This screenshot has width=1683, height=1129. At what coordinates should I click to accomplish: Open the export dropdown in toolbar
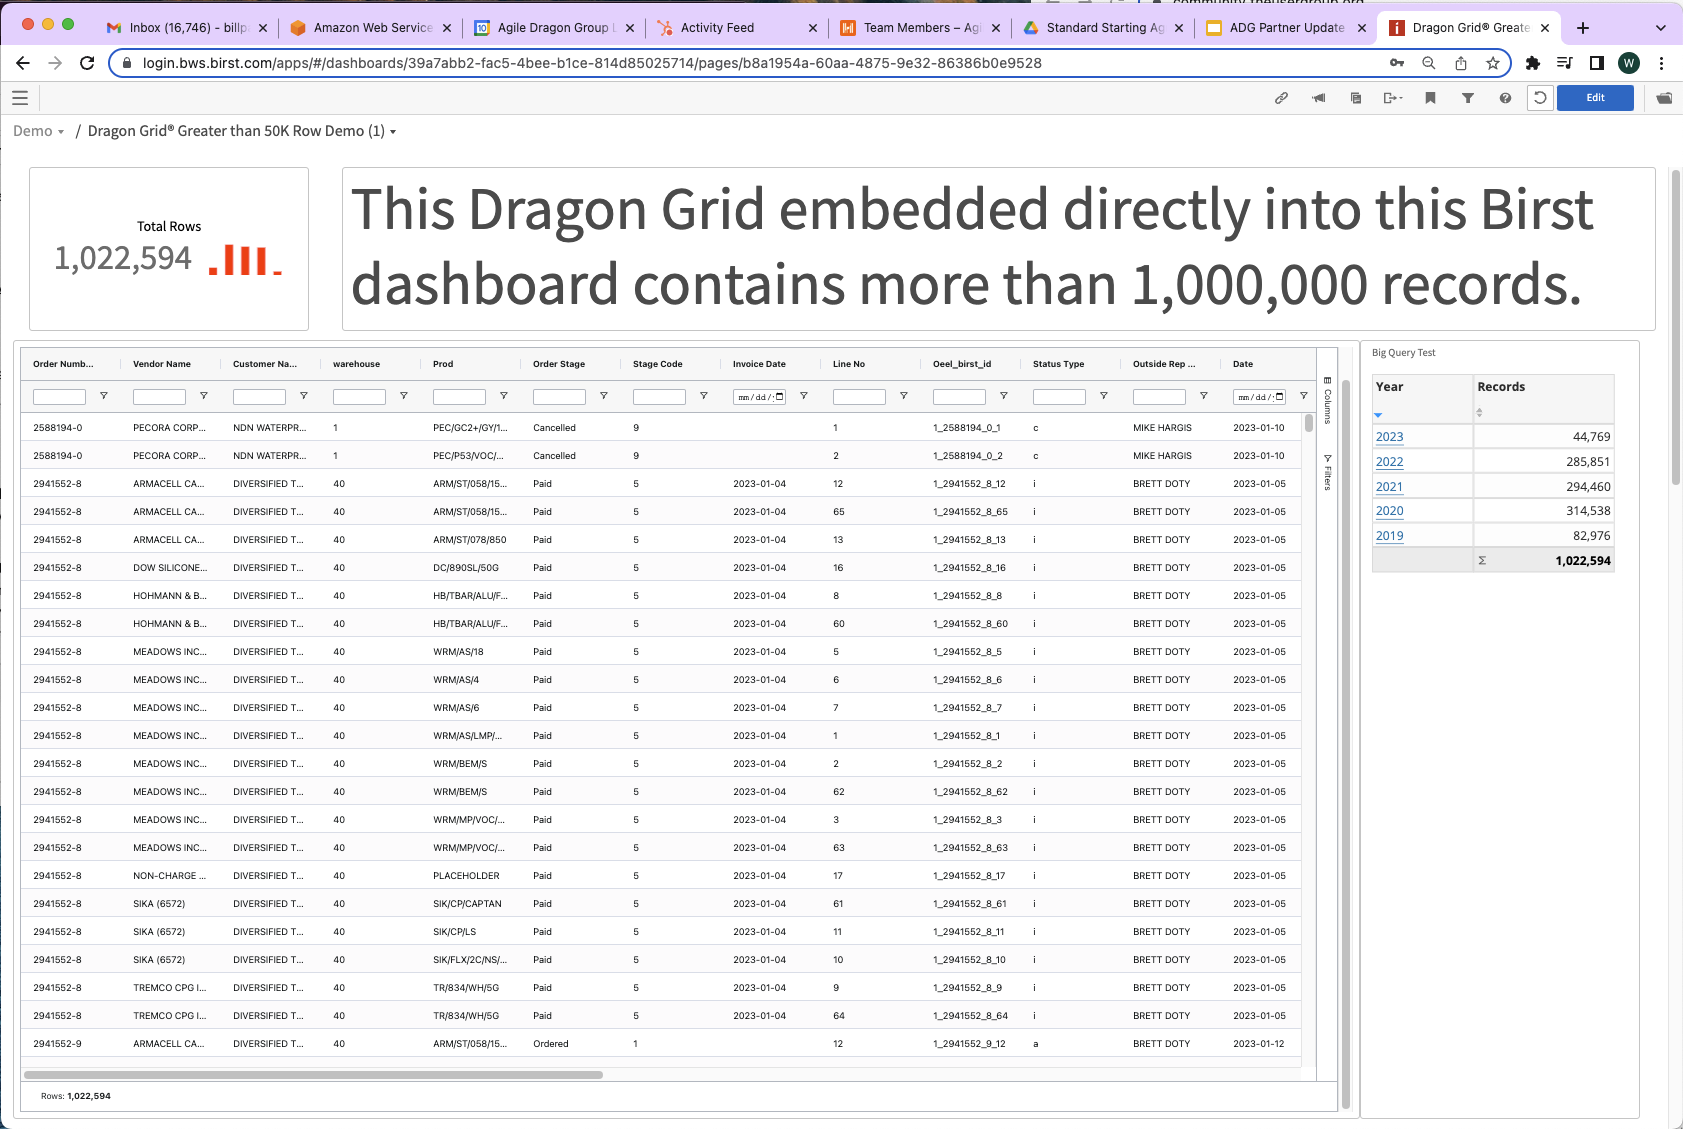[1393, 98]
